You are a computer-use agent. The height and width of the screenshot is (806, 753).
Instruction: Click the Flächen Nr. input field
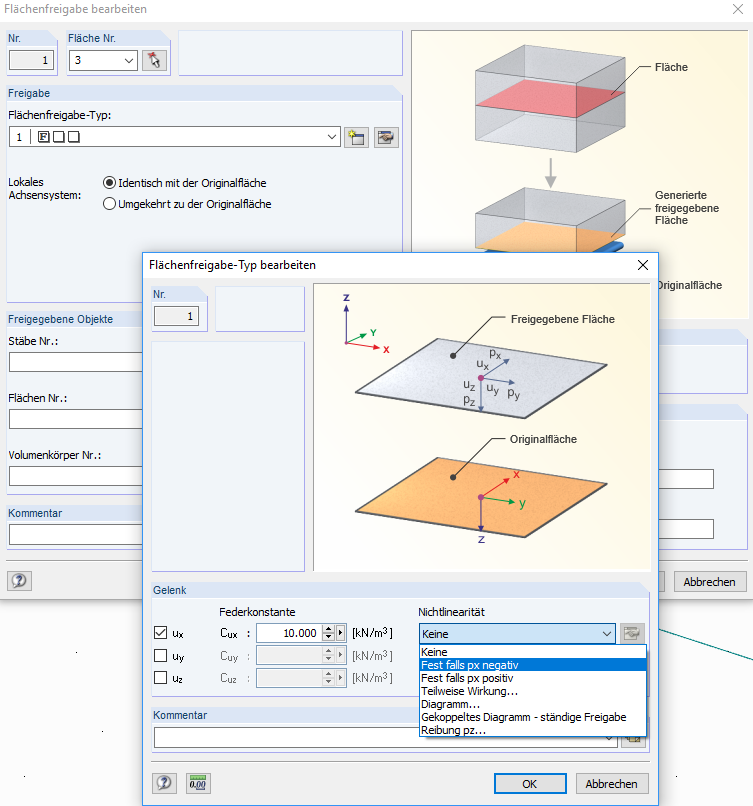76,419
